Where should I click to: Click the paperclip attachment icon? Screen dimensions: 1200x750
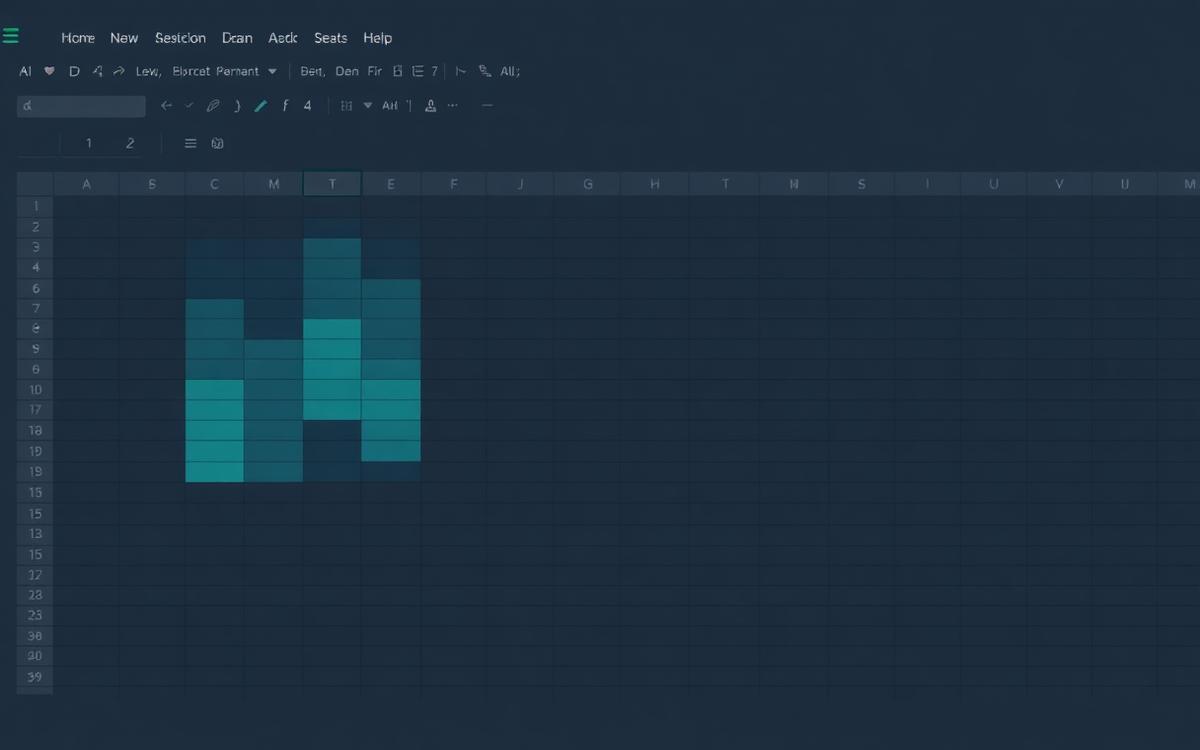click(x=213, y=105)
